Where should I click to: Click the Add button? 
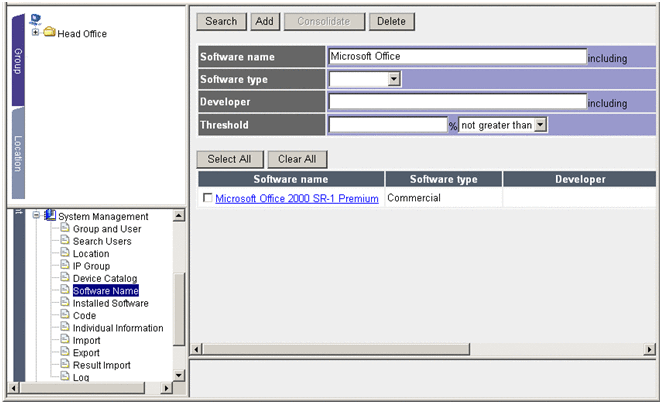(x=265, y=22)
